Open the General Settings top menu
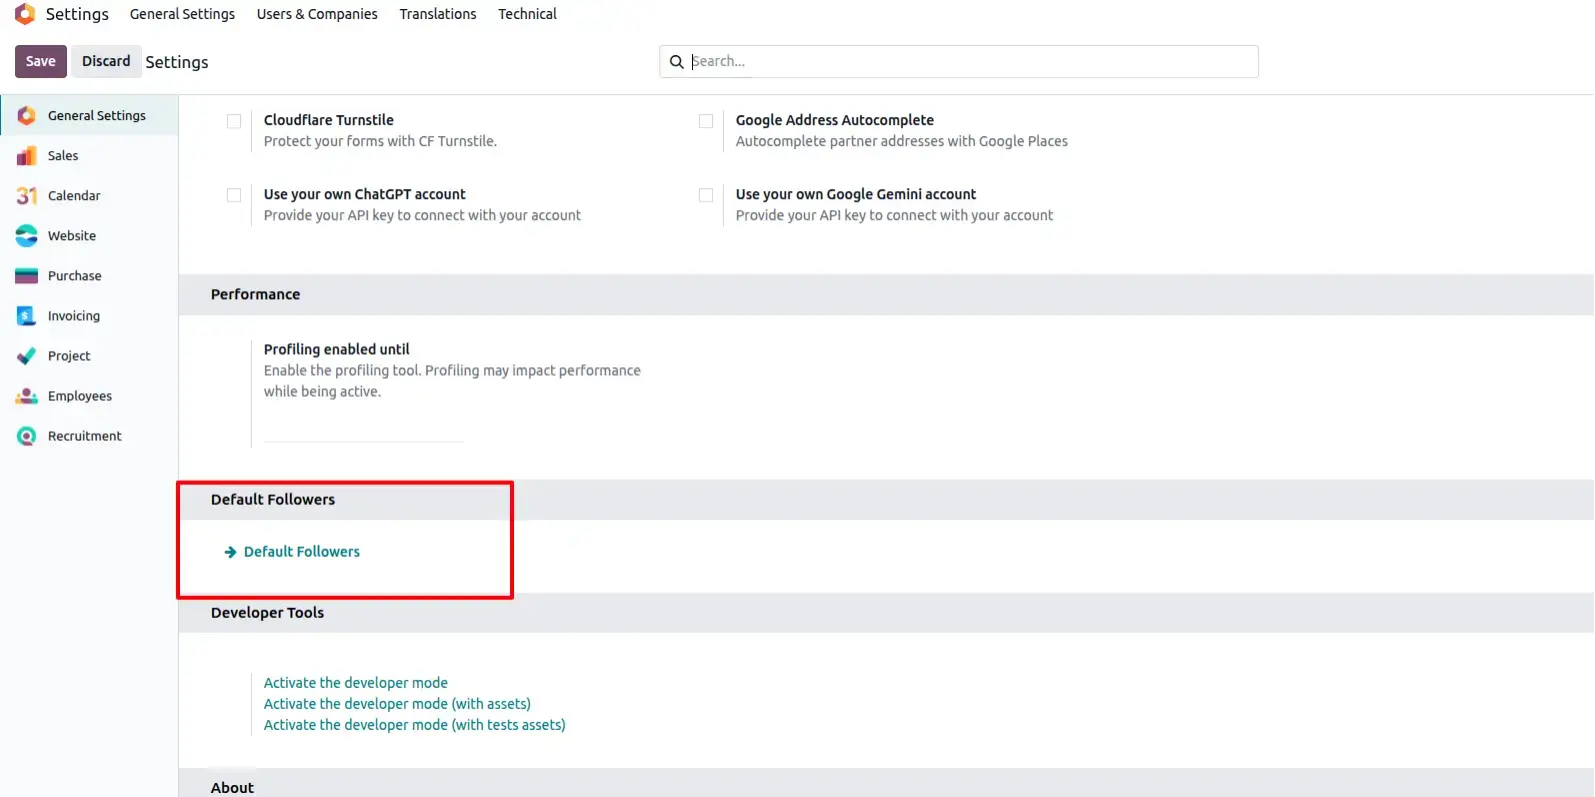This screenshot has width=1595, height=797. click(182, 14)
